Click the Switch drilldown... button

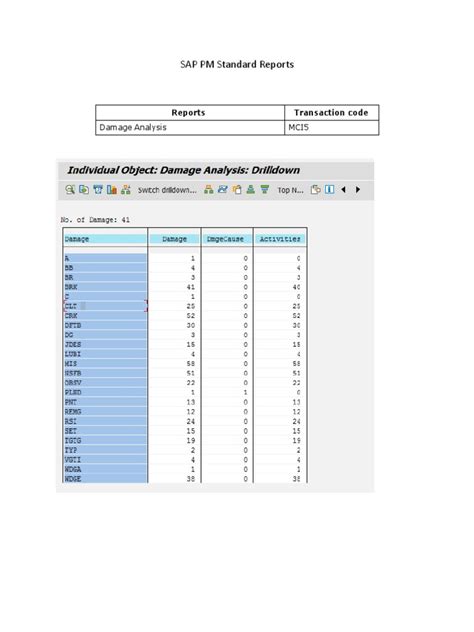click(167, 190)
